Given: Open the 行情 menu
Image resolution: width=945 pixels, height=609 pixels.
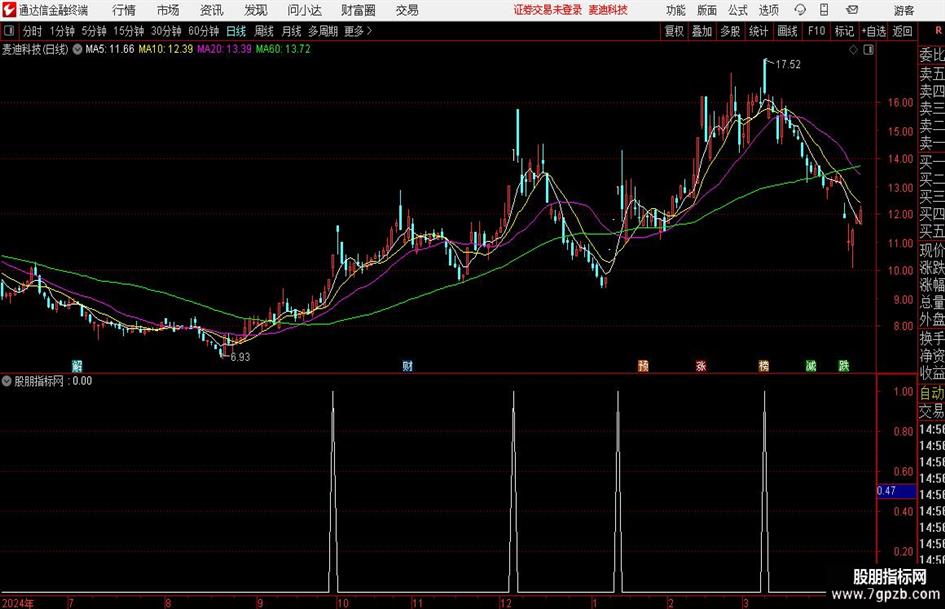Looking at the screenshot, I should click(x=124, y=10).
